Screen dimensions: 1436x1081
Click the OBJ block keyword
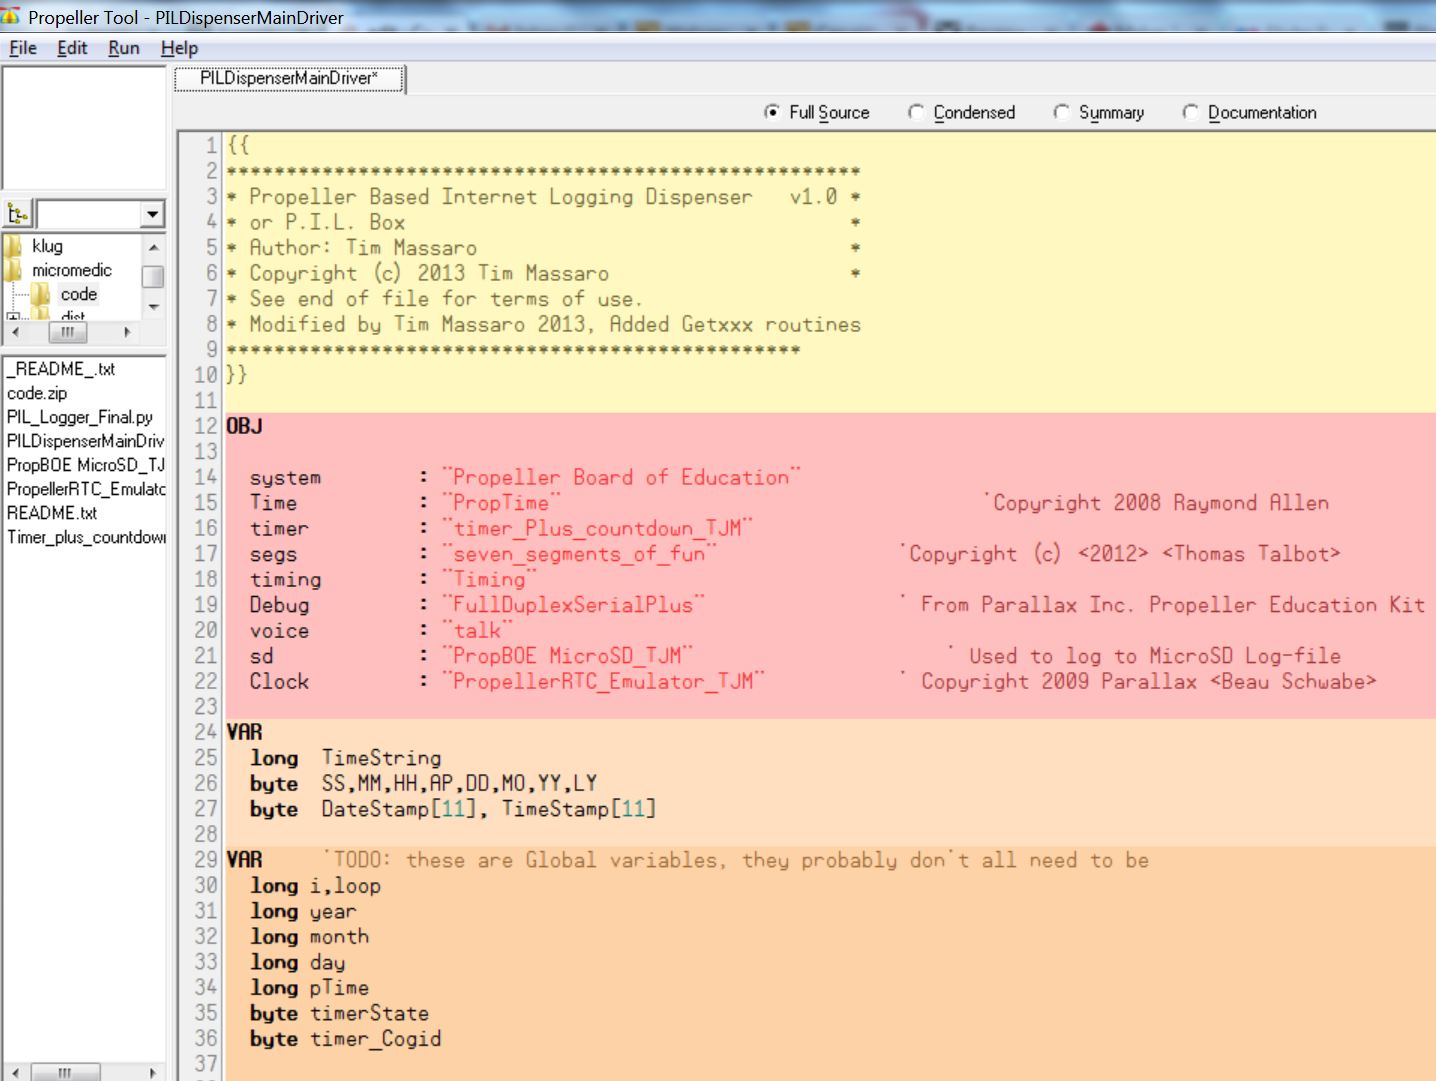click(245, 426)
